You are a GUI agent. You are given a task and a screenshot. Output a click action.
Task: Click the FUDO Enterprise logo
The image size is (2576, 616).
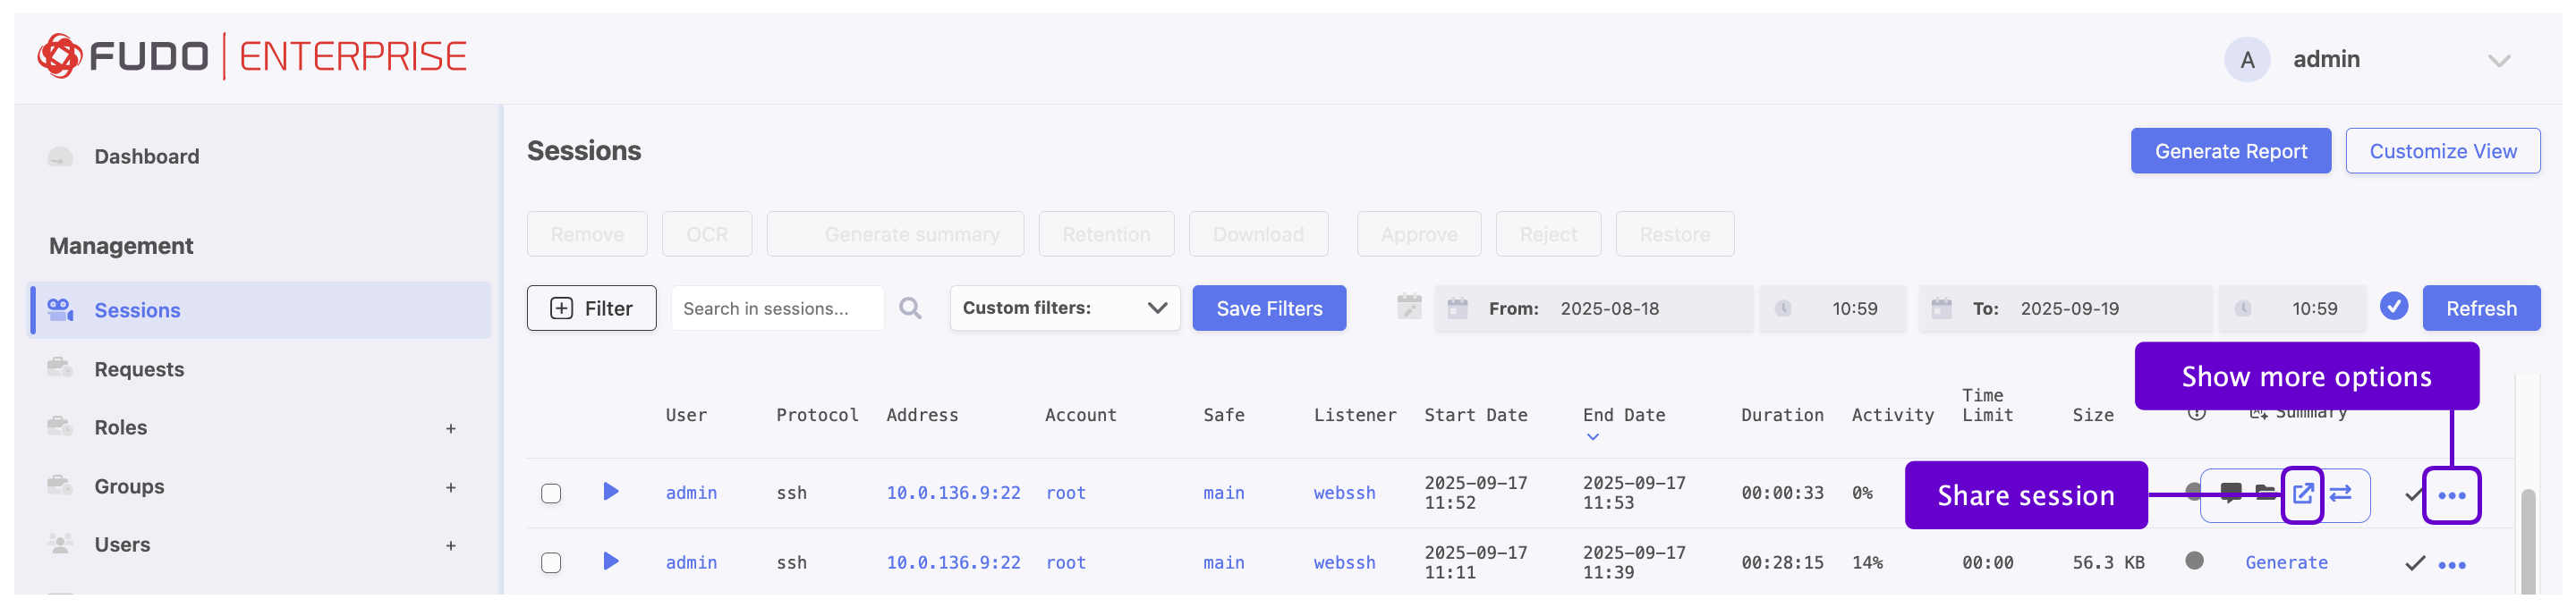(x=252, y=56)
